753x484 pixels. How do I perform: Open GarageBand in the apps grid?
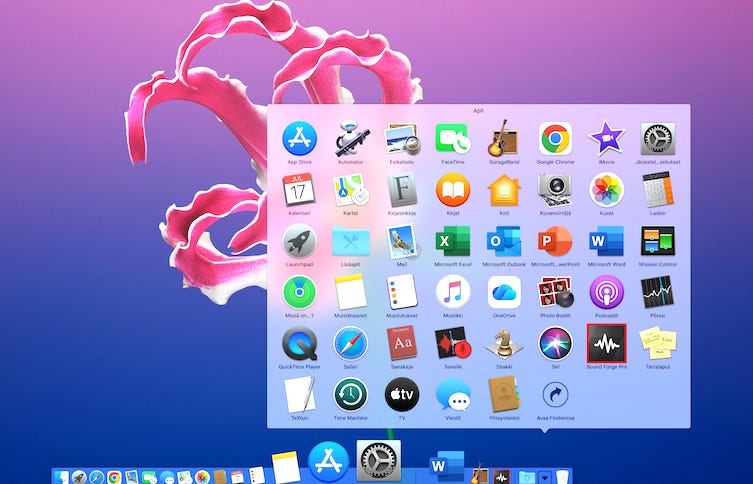(504, 138)
